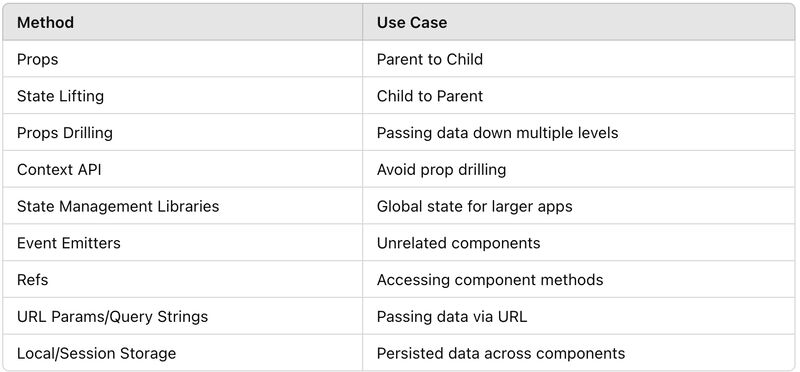Viewport: 800px width, 372px height.
Task: Click the Unrelated components text
Action: point(459,243)
